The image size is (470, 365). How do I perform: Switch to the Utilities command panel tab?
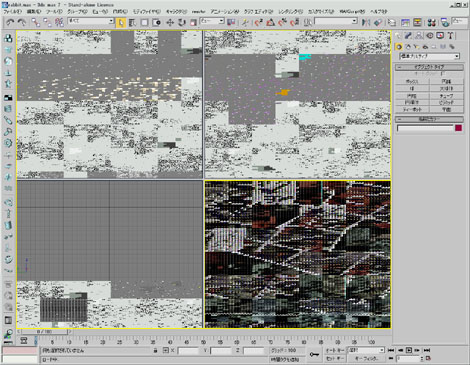(451, 36)
